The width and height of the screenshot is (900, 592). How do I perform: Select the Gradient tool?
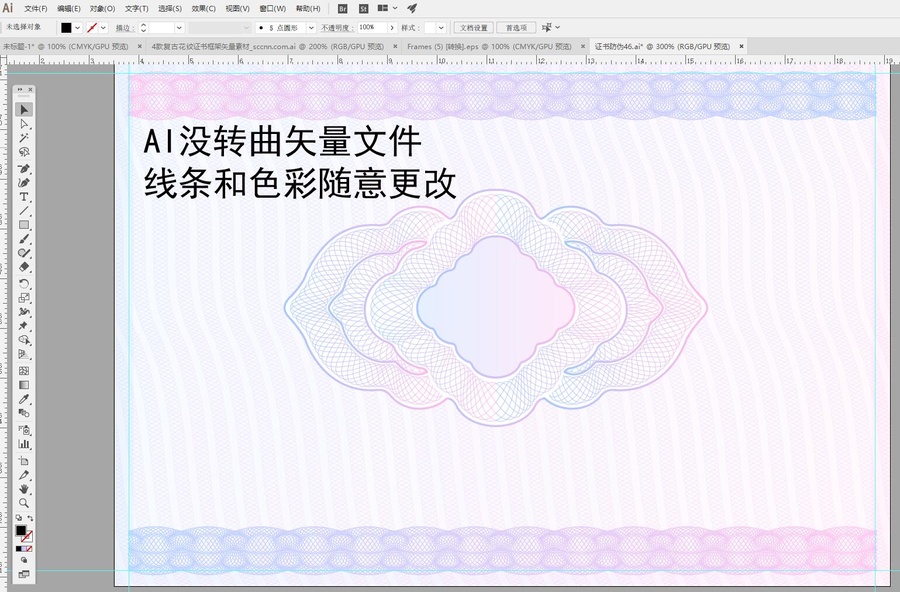coord(24,385)
